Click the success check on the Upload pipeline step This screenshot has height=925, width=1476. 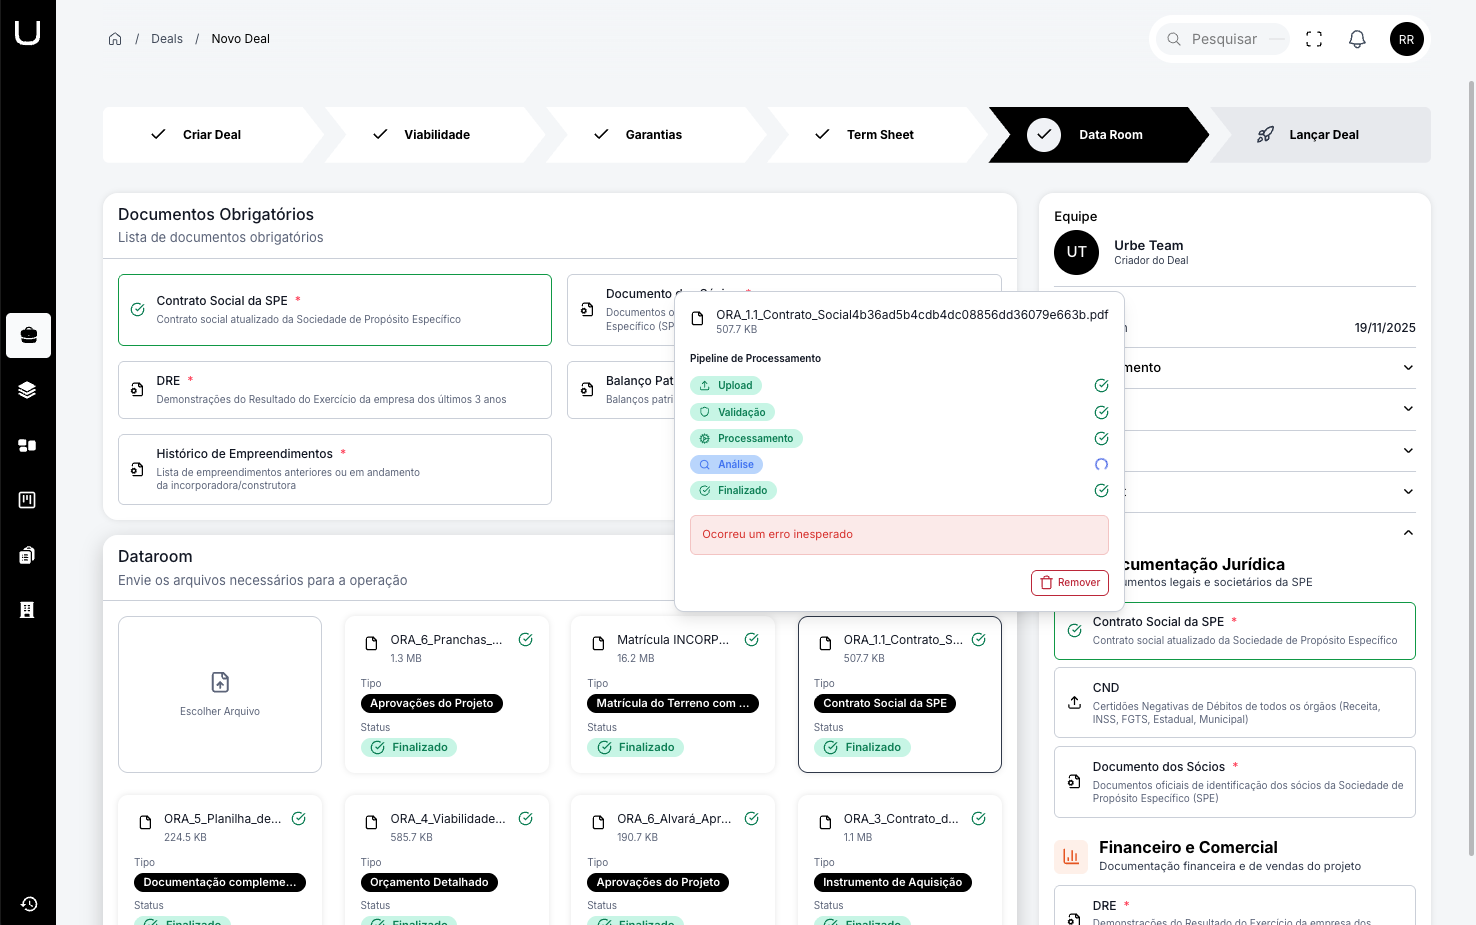[x=1101, y=385]
